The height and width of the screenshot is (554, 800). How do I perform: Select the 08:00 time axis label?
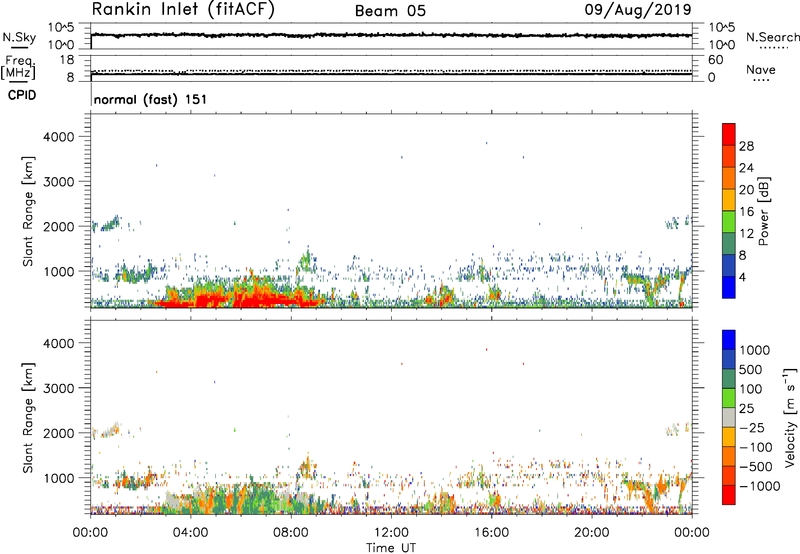pos(291,533)
